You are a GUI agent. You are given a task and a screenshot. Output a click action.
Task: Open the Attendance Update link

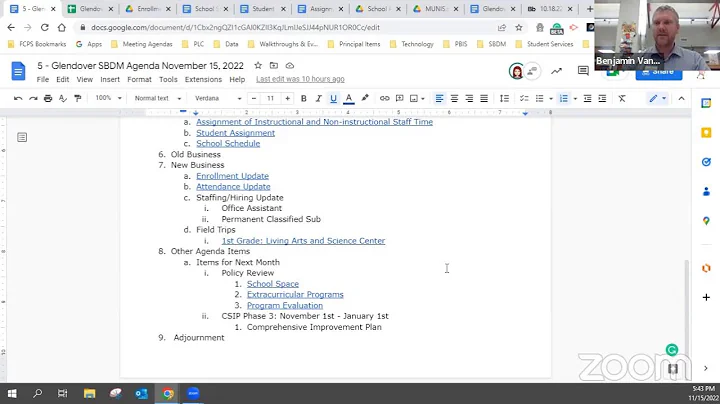(233, 186)
